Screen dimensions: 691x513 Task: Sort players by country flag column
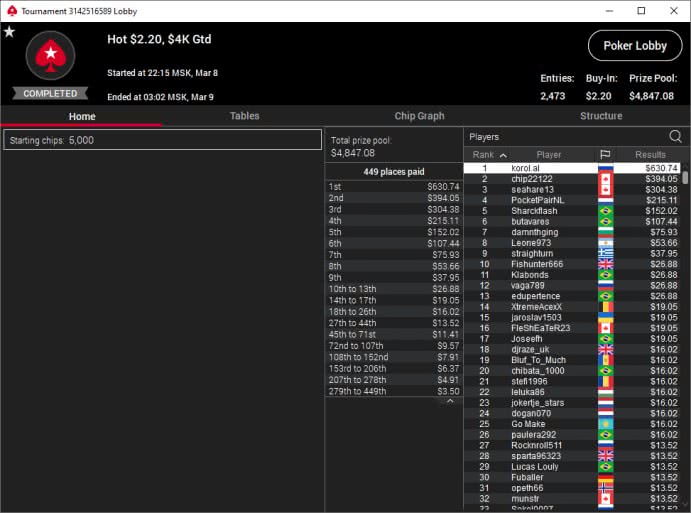point(605,155)
